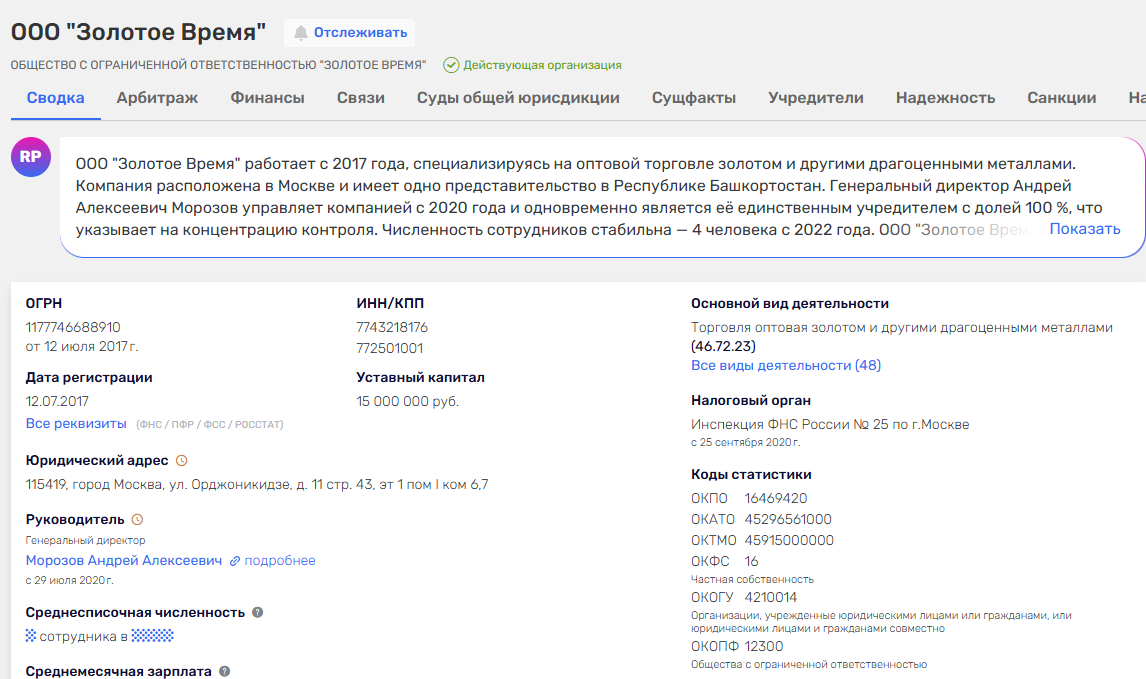
Task: Click the OGRN number 1177746688910
Action: point(73,327)
